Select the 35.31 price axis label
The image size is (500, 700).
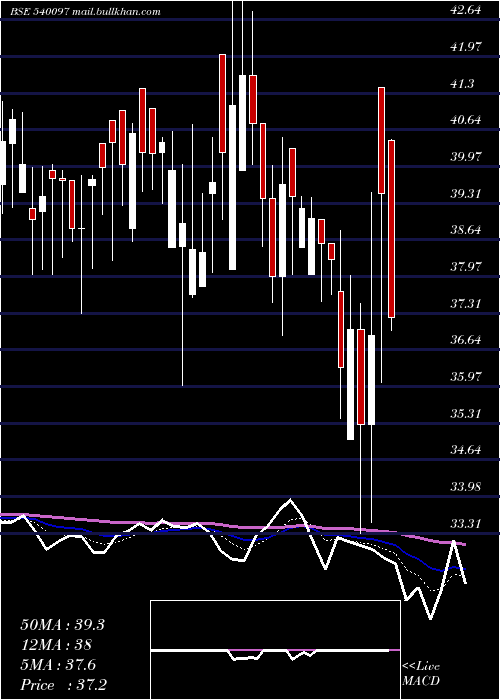point(466,414)
